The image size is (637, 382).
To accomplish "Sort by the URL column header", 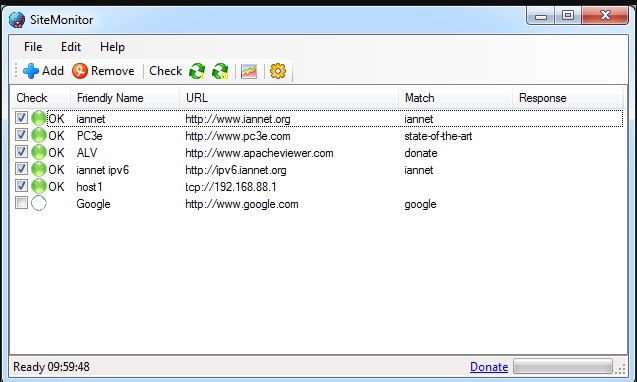I will click(289, 98).
